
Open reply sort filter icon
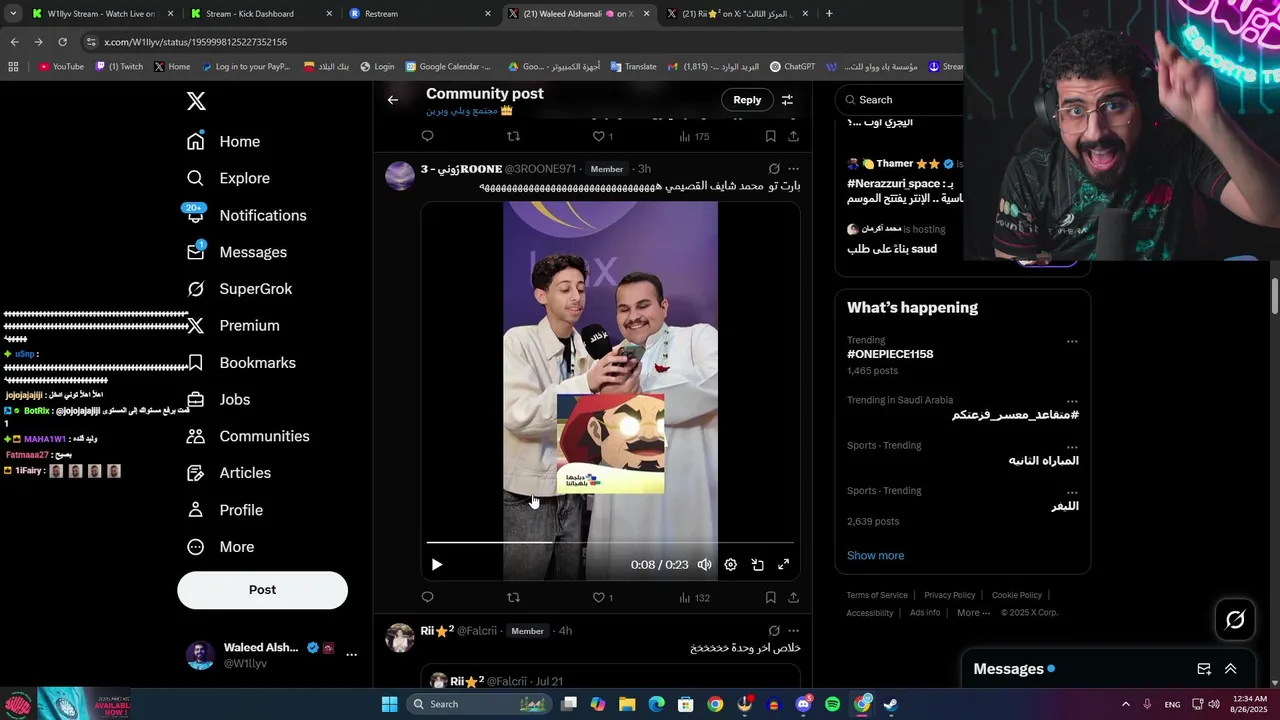787,100
